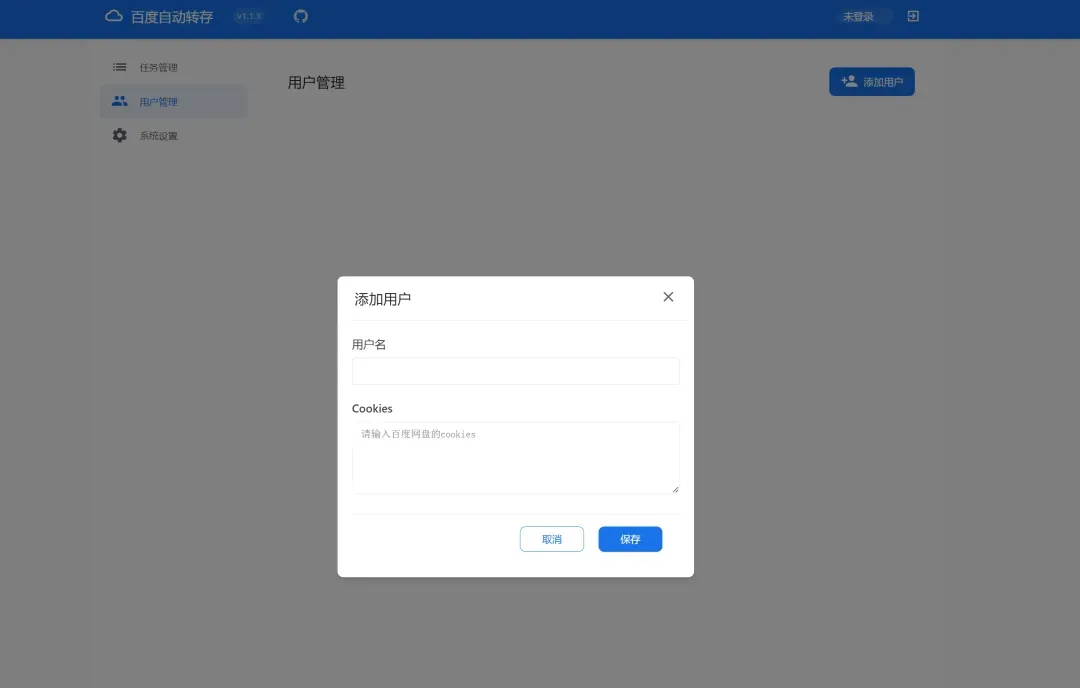Click the login arrow icon in header

pos(913,16)
